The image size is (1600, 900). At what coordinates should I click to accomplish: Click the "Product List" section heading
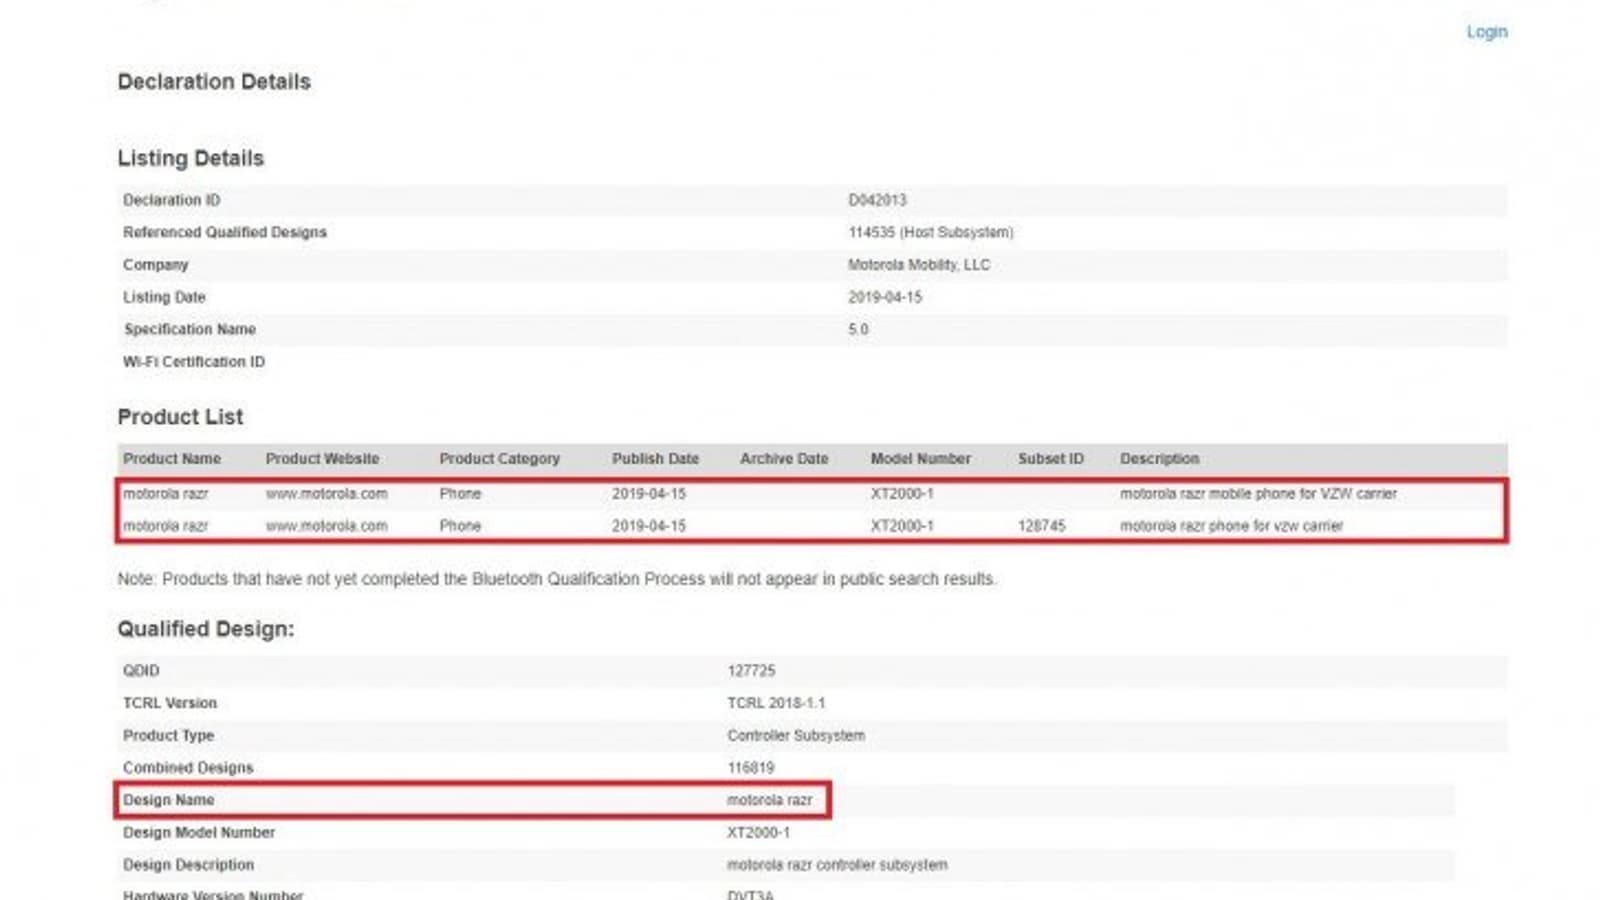(180, 417)
